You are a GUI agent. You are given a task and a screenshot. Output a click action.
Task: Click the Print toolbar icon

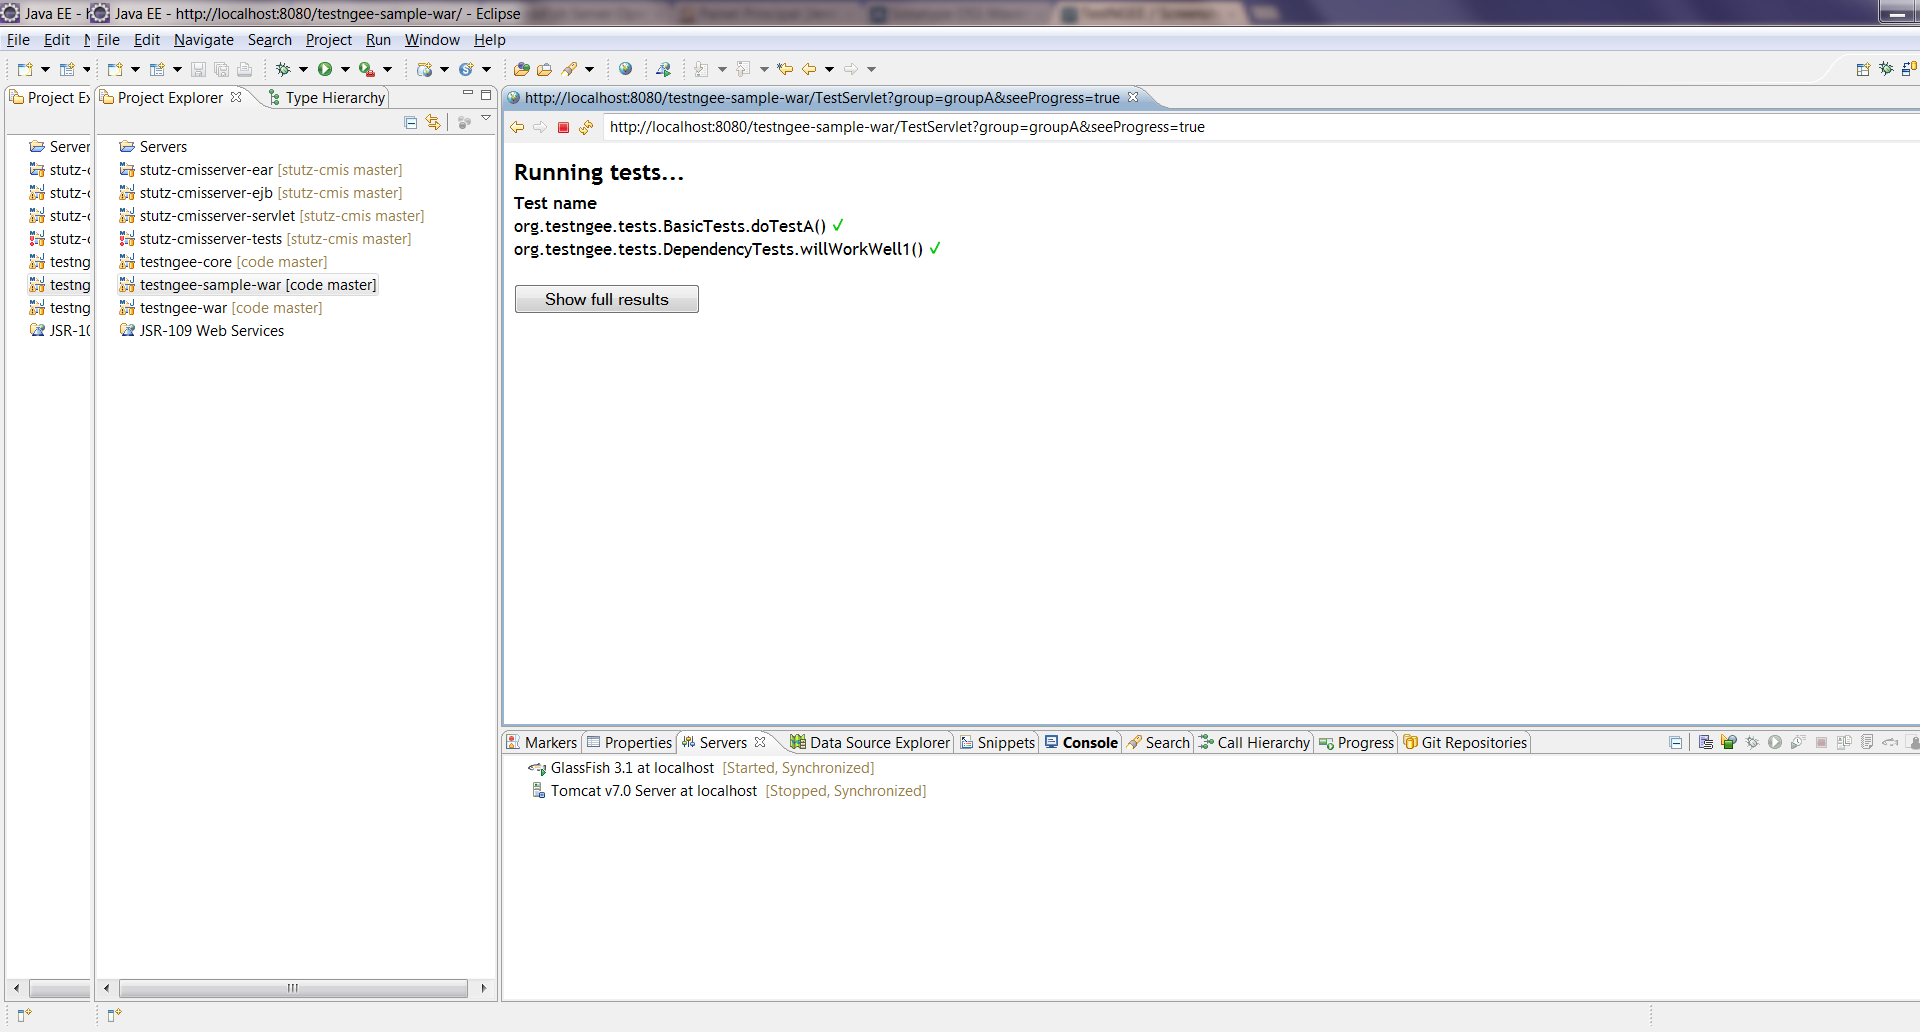click(x=244, y=68)
